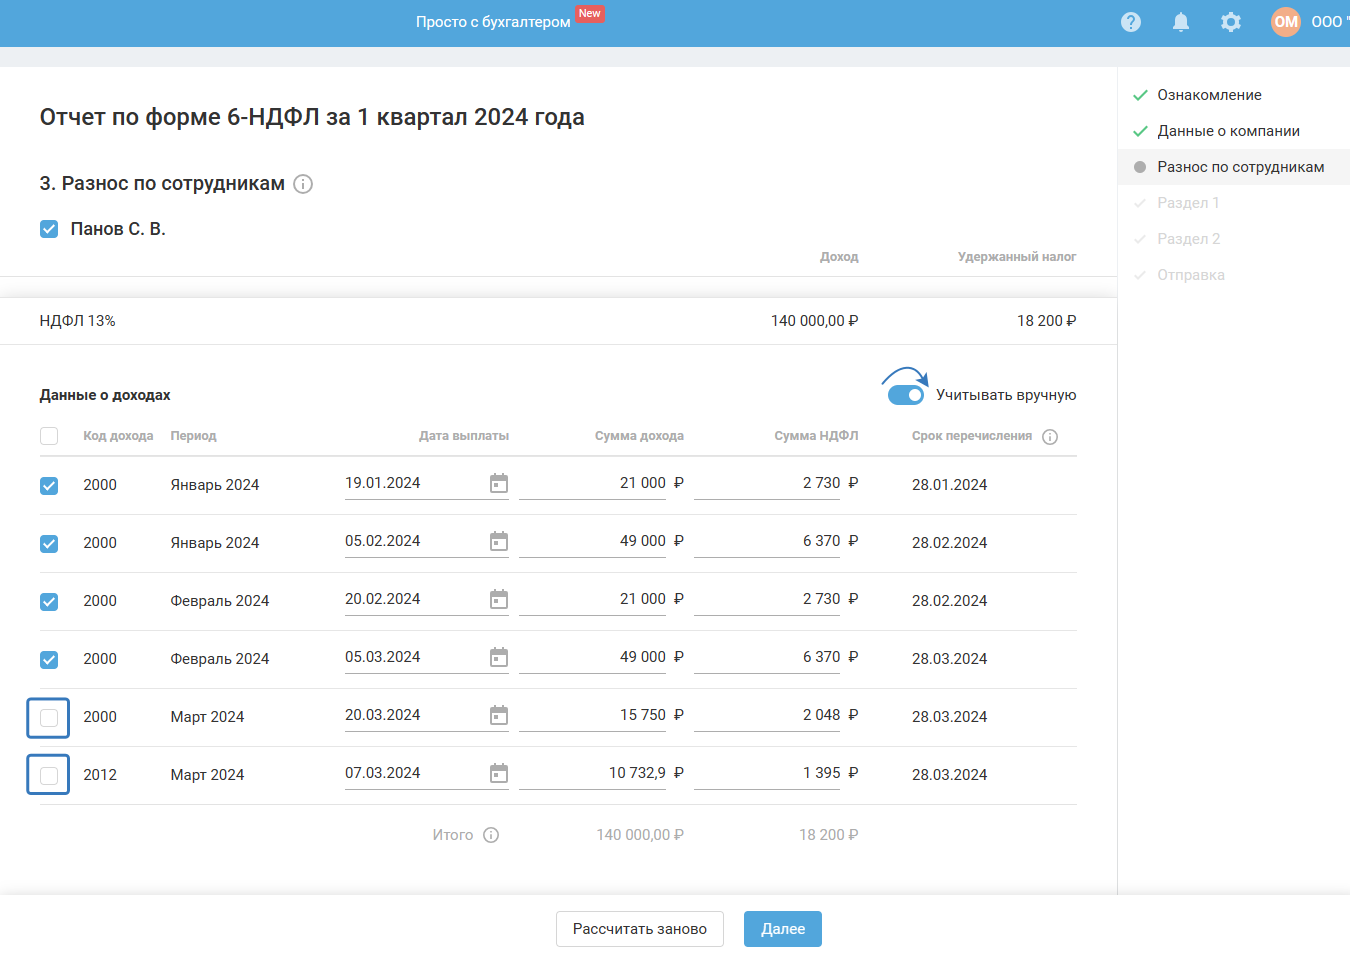Check the Март 2024 income code 2012 row
Screen dimensions: 1350x955
pyautogui.click(x=49, y=775)
